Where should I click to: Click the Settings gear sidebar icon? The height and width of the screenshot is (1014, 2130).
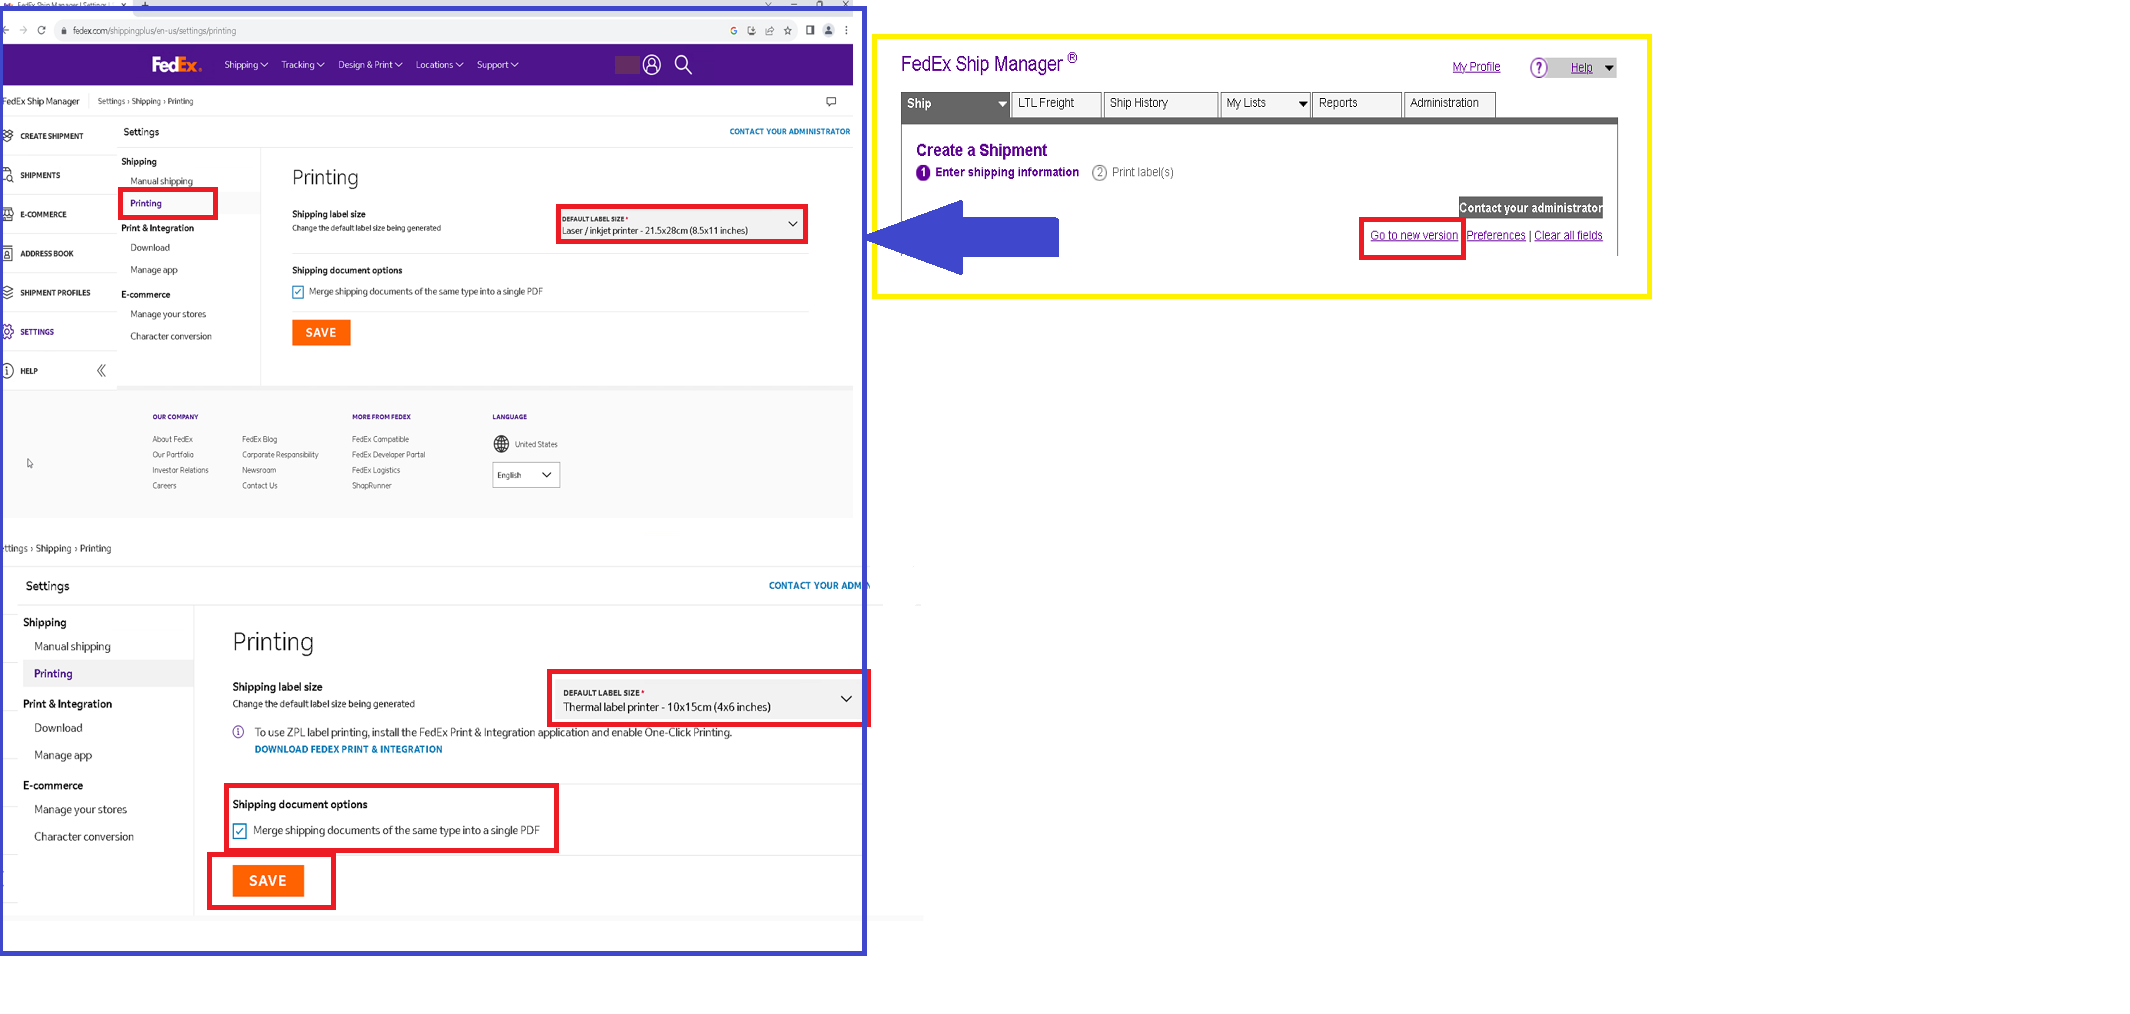tap(10, 331)
